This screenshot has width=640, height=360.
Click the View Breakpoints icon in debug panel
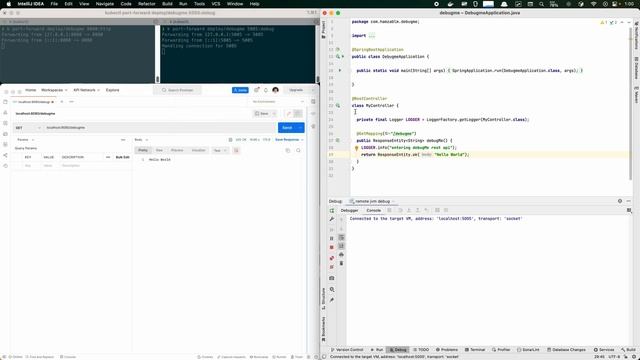click(x=332, y=258)
